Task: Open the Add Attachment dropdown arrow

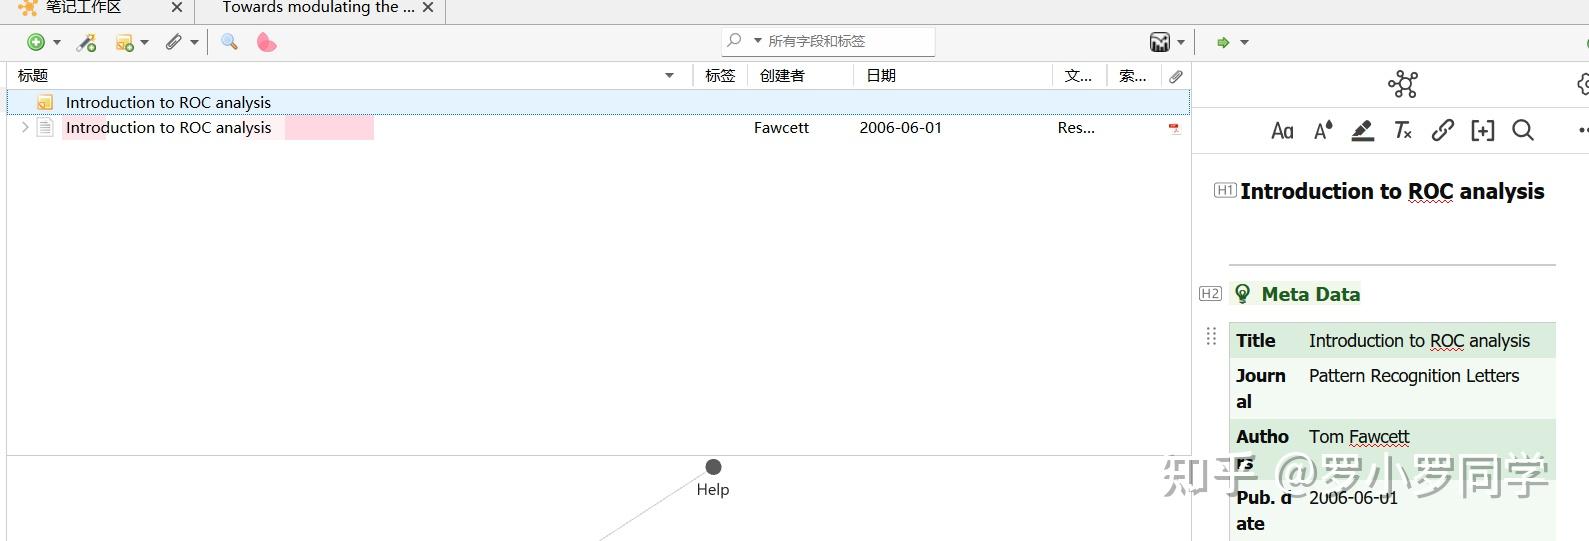Action: [x=194, y=42]
